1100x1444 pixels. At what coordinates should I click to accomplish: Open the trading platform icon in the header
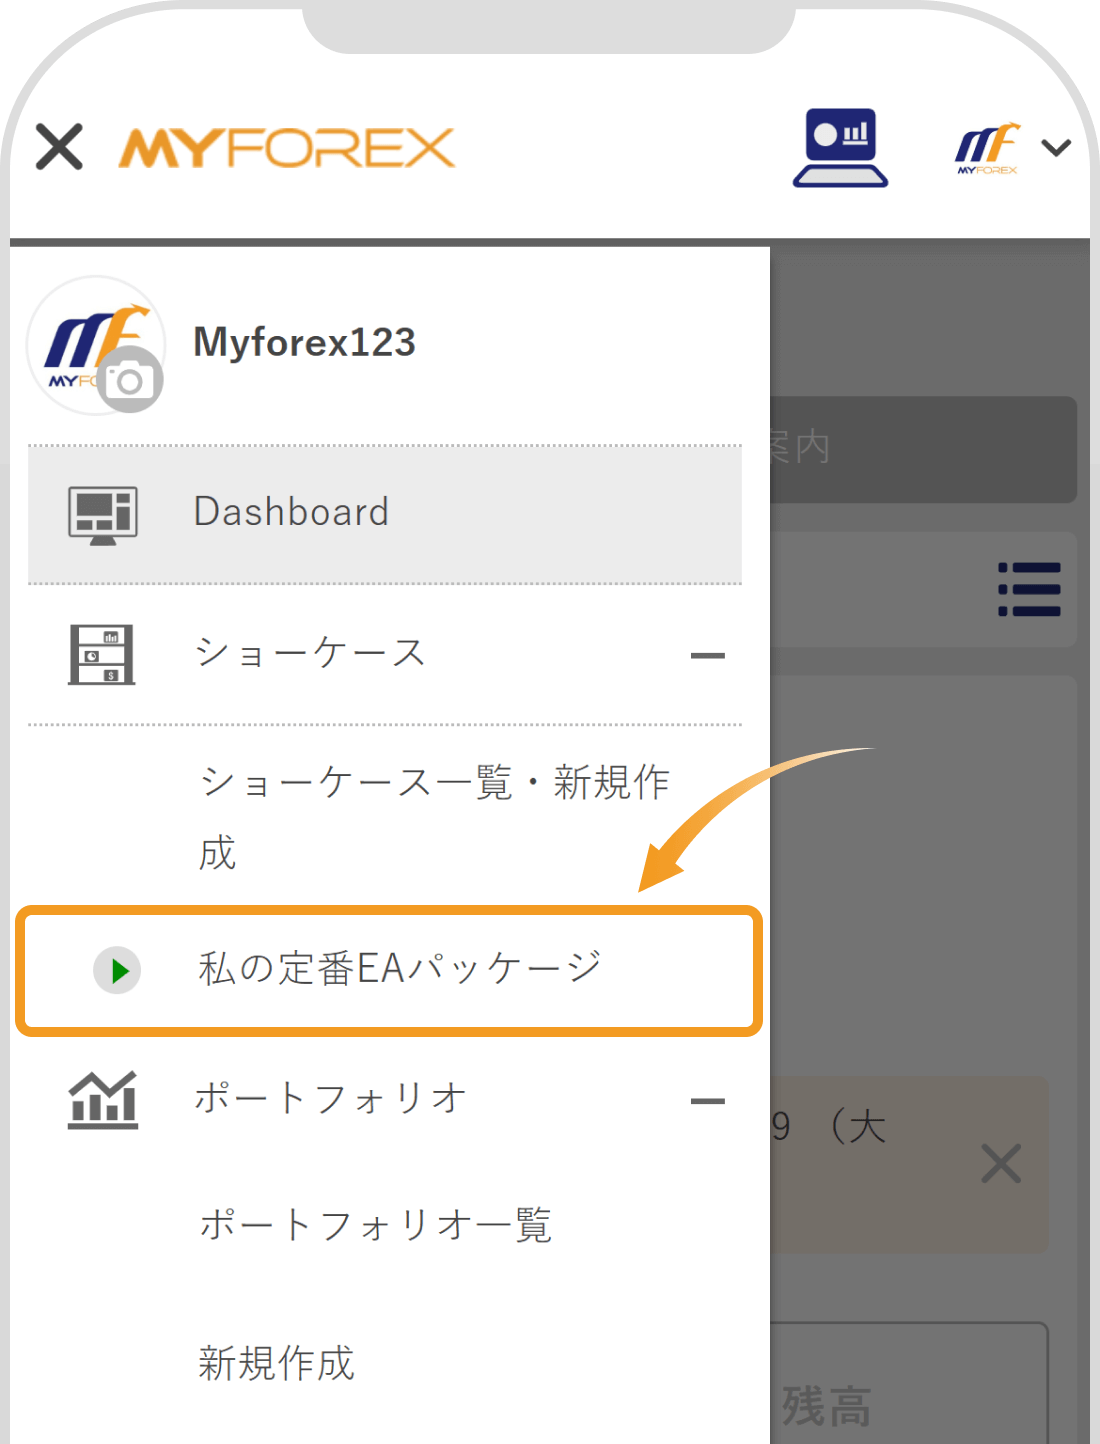point(840,148)
